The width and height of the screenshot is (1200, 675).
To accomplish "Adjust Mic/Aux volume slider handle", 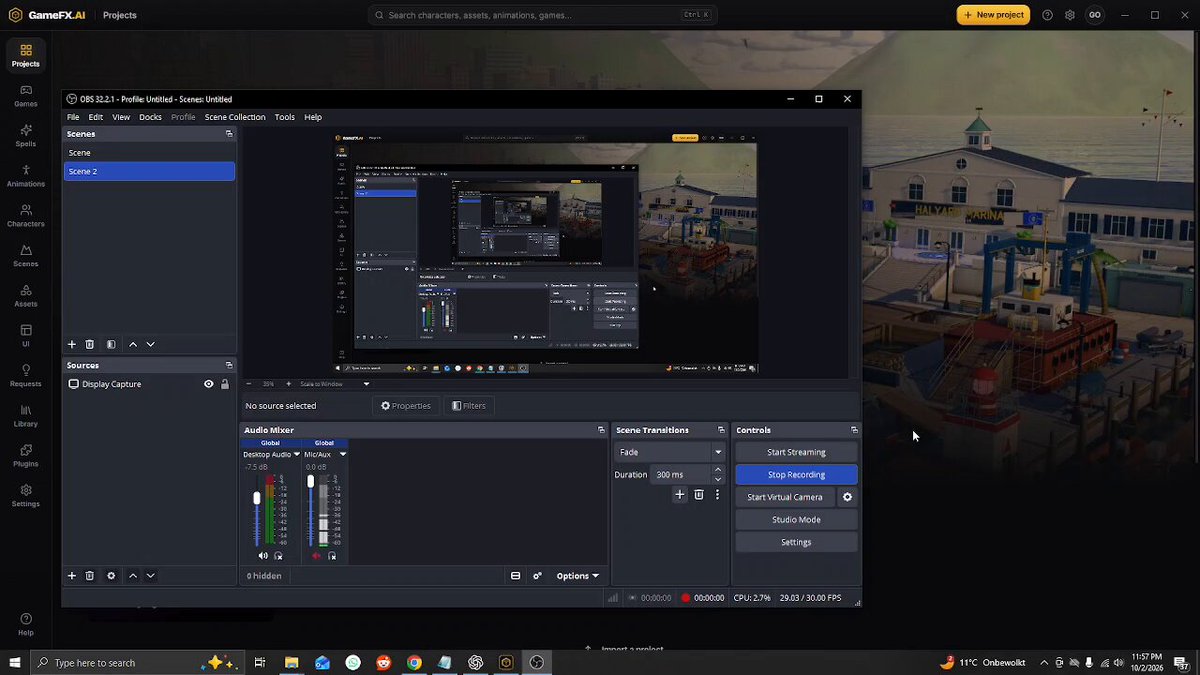I will [x=311, y=481].
